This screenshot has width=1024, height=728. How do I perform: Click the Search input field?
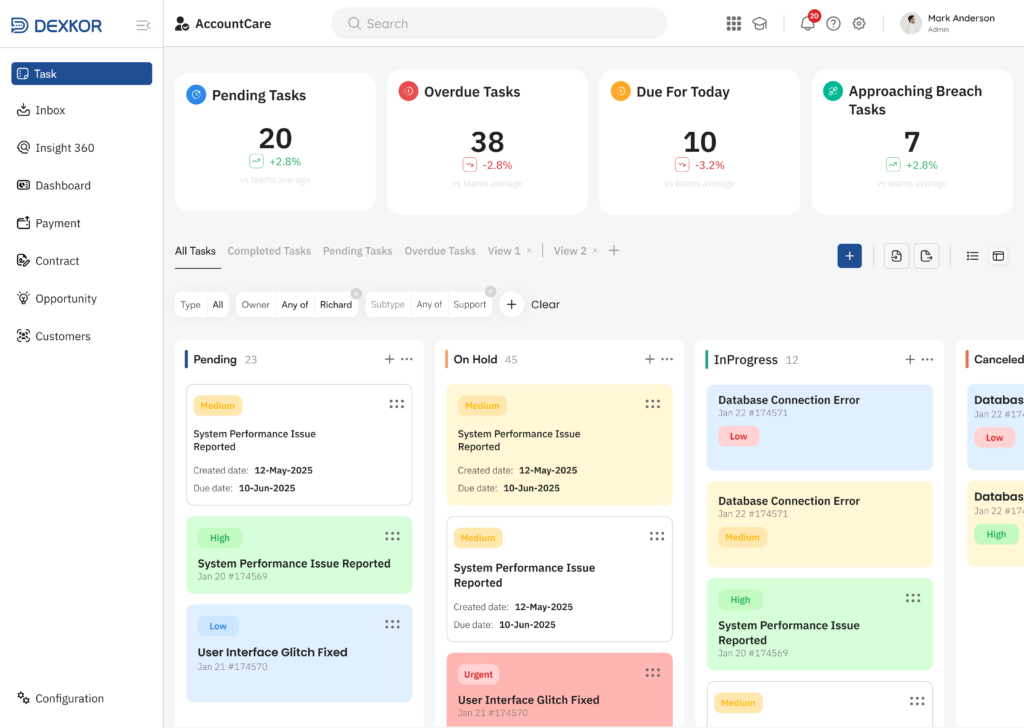pyautogui.click(x=499, y=24)
